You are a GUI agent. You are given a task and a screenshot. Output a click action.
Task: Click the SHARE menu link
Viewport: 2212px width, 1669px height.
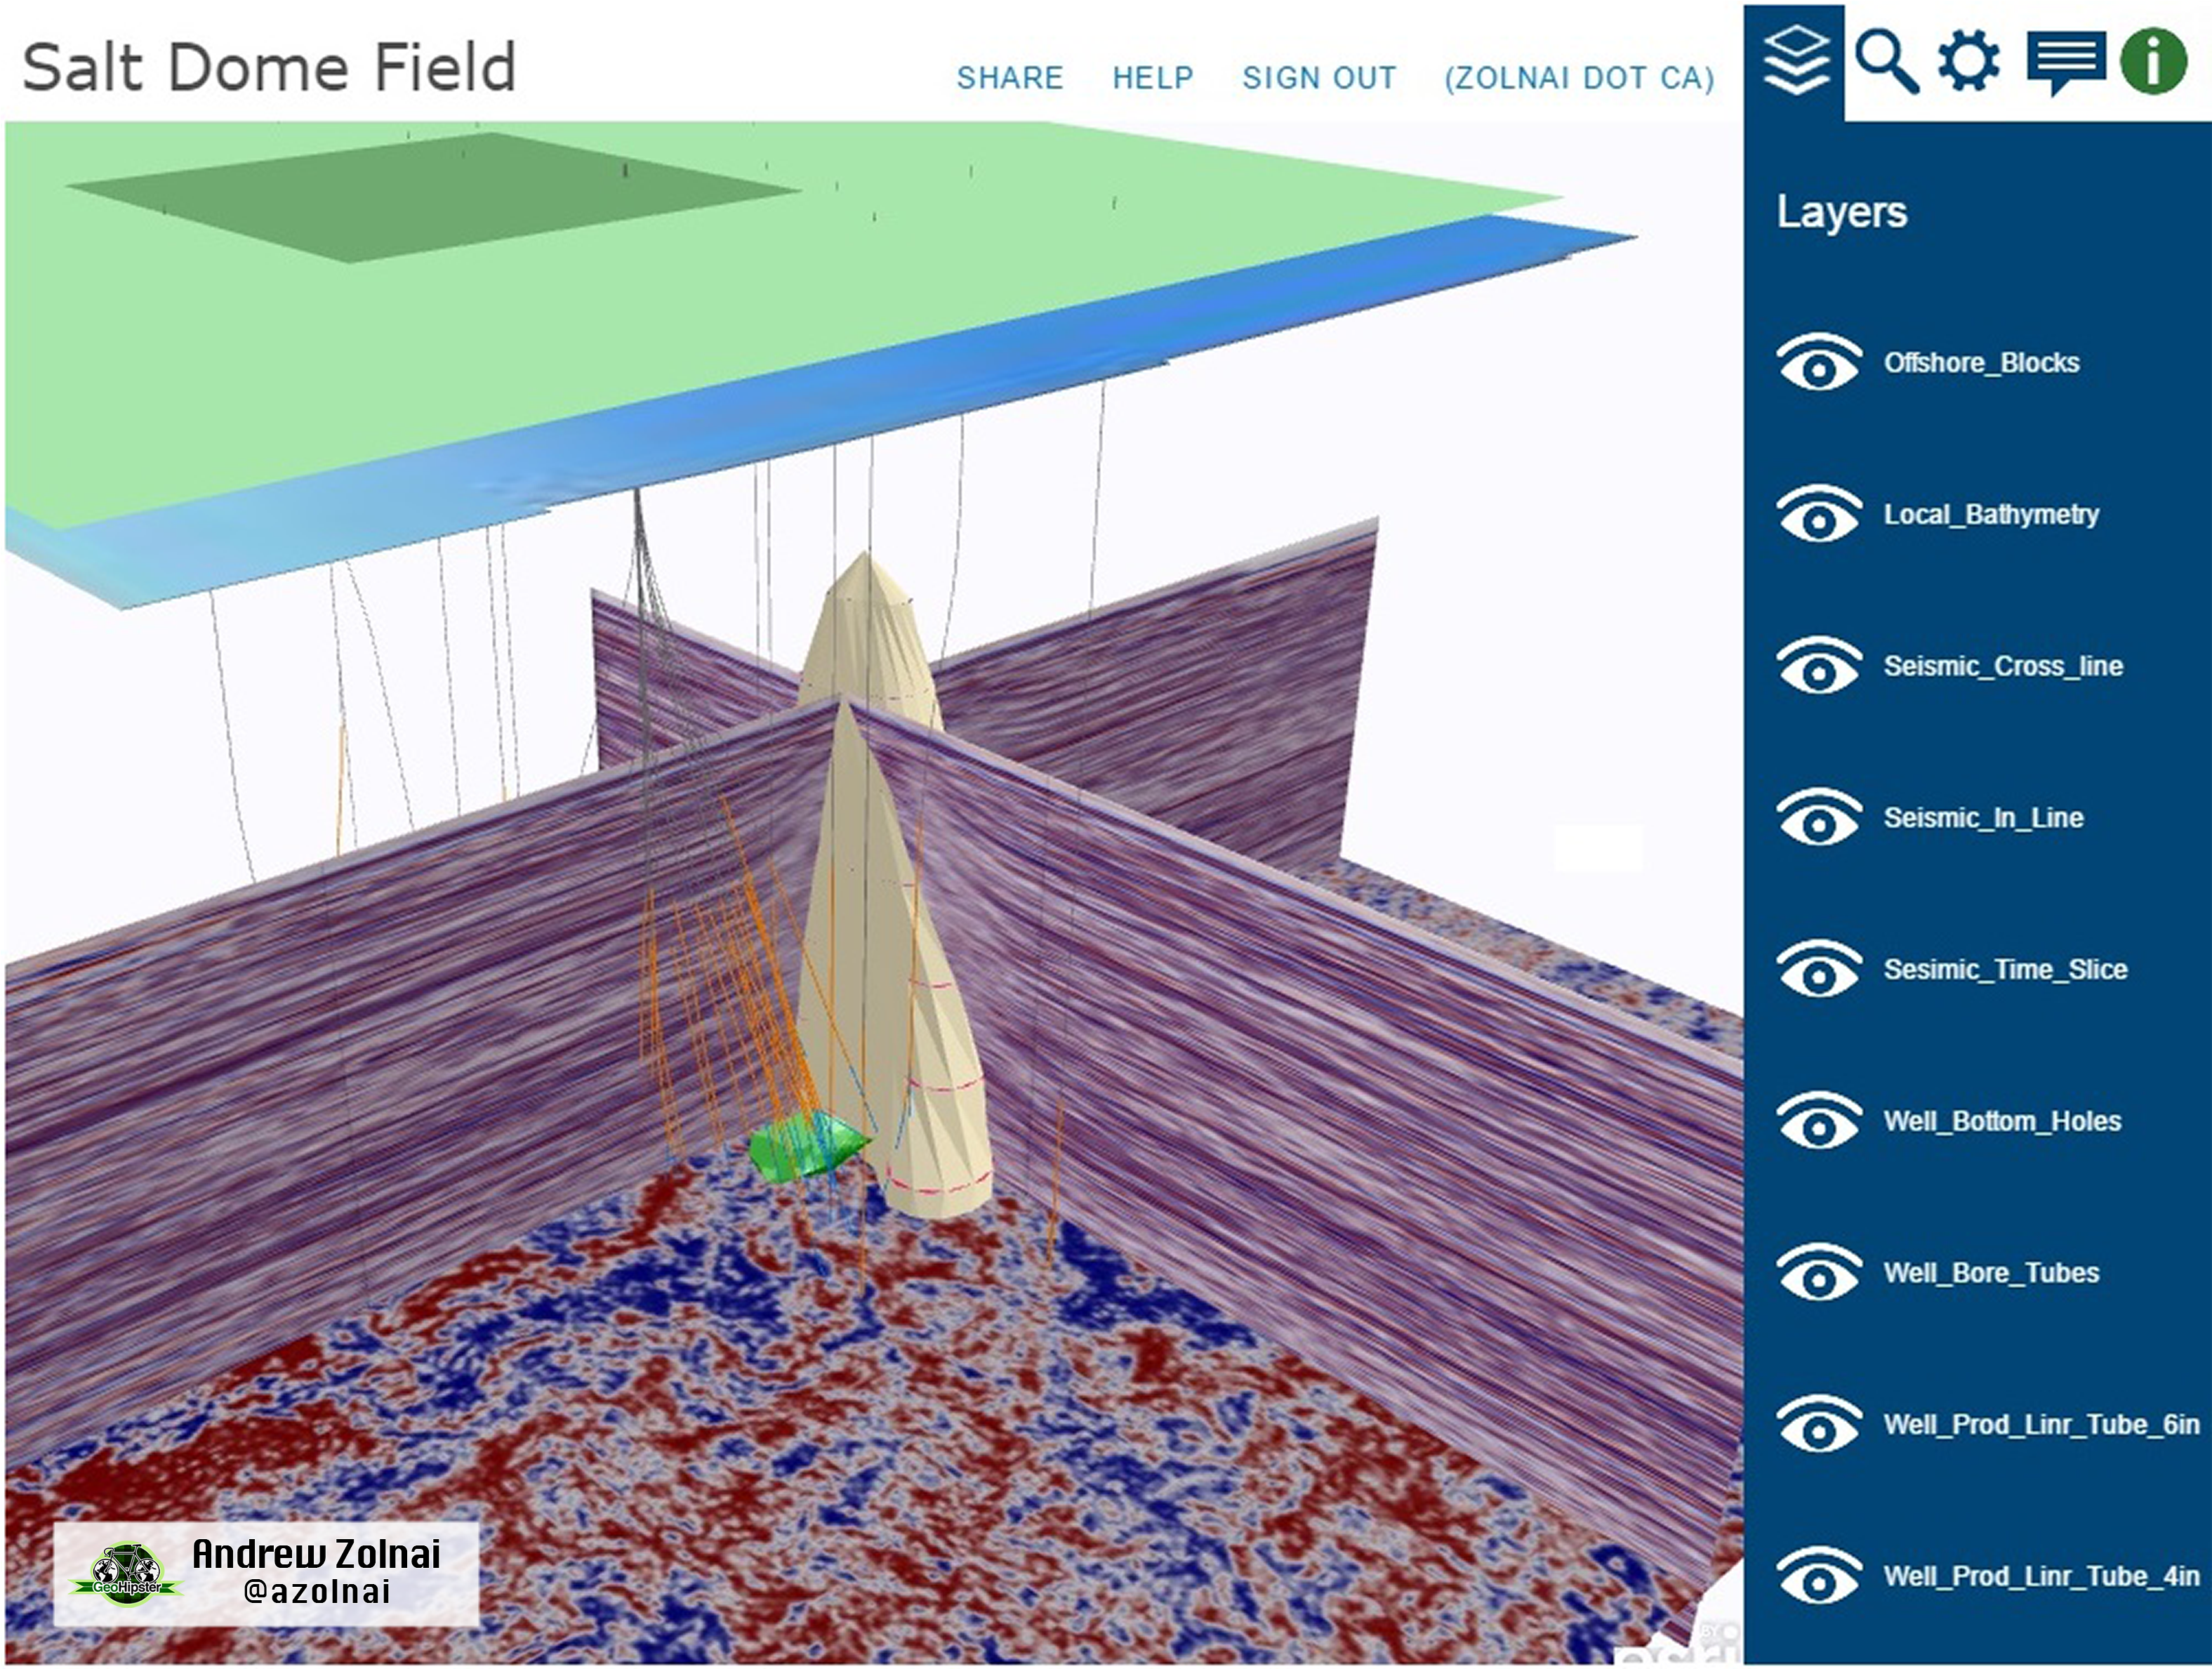pos(1009,78)
